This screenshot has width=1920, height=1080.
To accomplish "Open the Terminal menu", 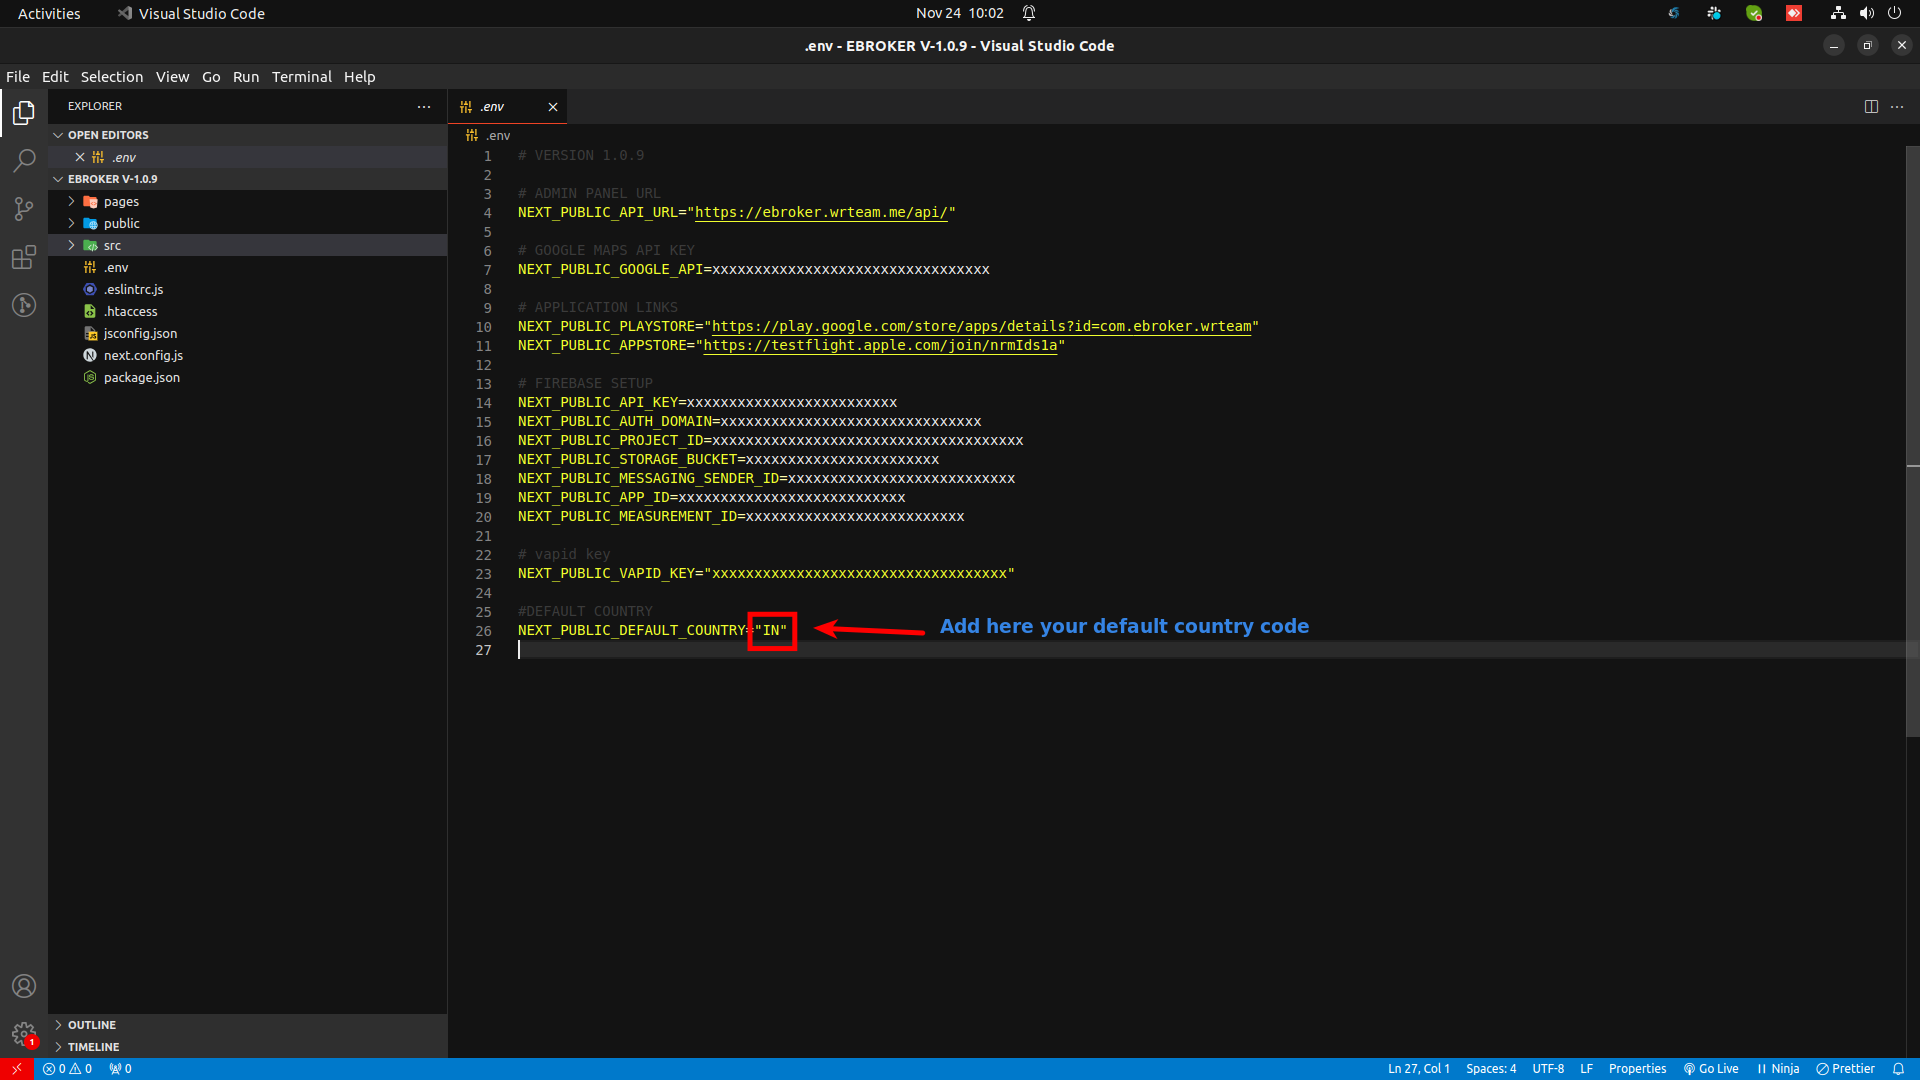I will [302, 77].
